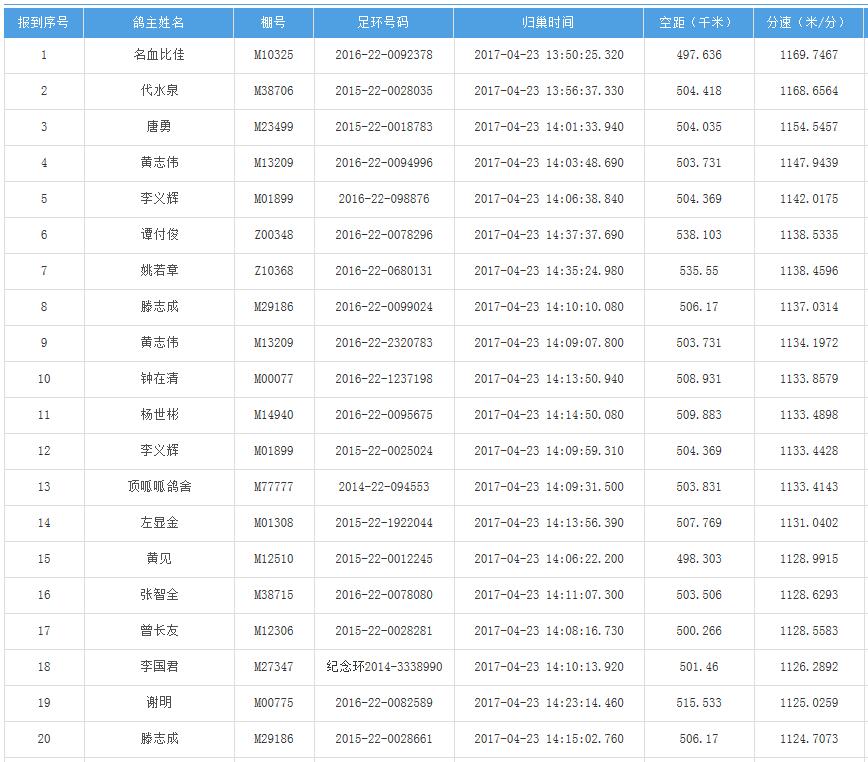868x762 pixels.
Task: Click the speed value 1169.7467
Action: pos(808,55)
